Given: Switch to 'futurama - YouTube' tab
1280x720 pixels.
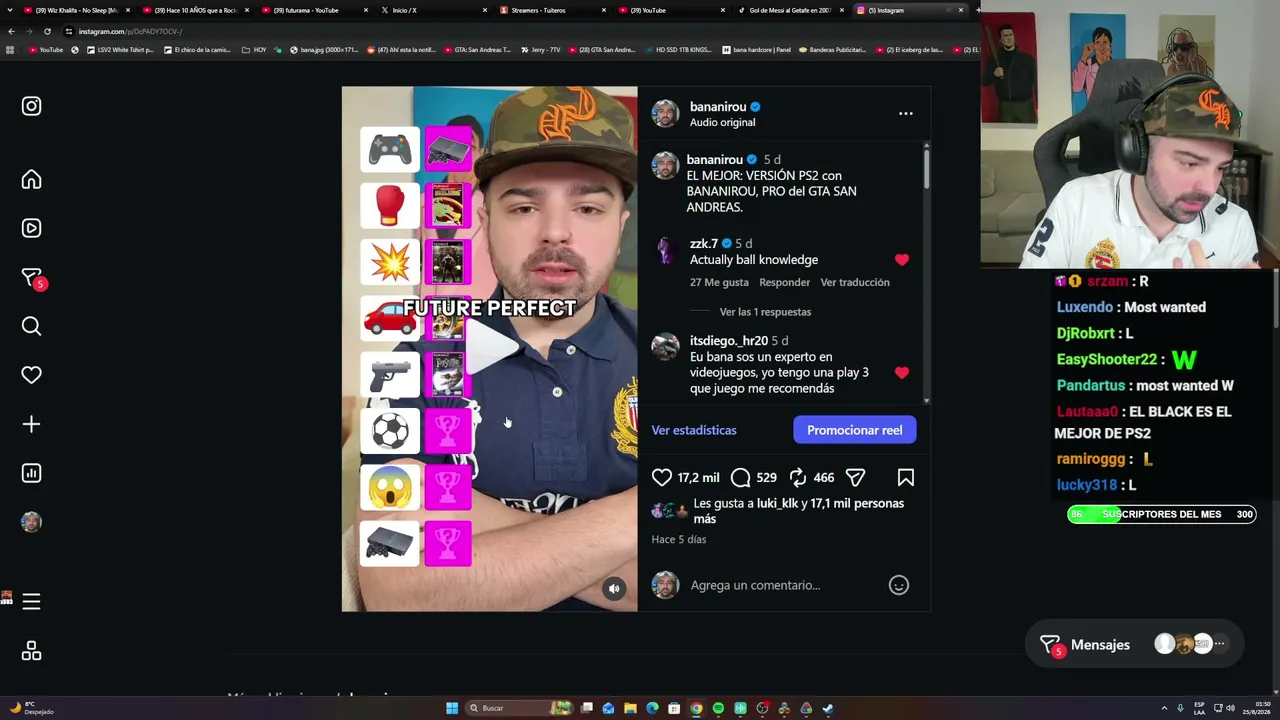Looking at the screenshot, I should click(x=313, y=10).
